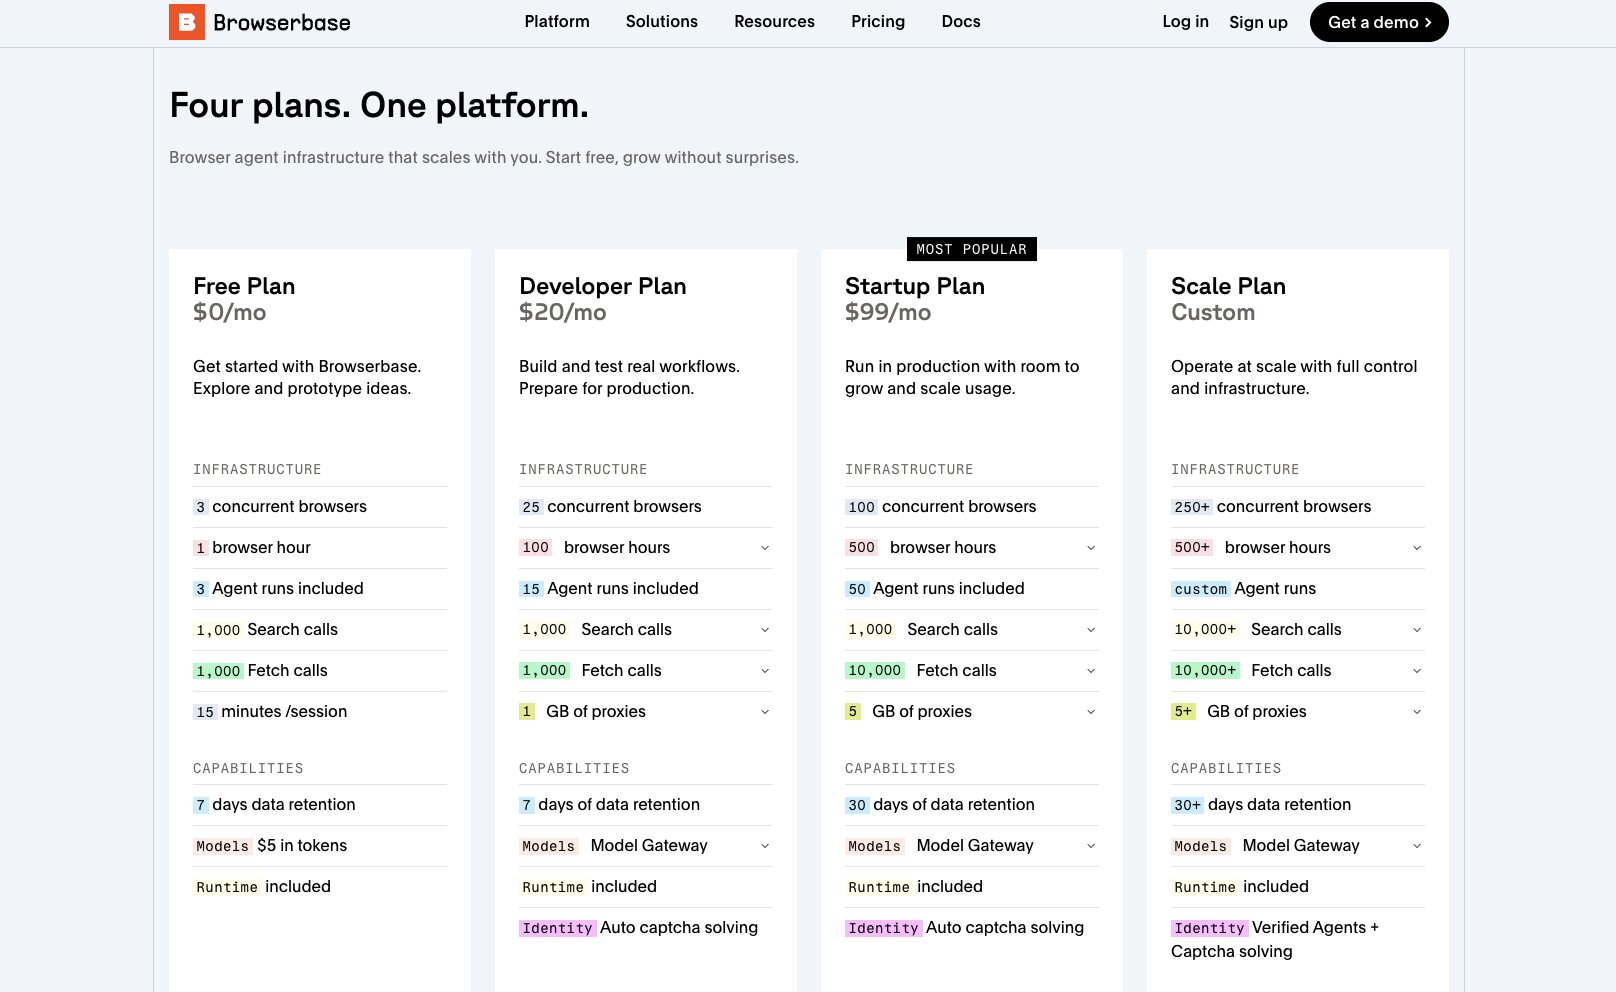The image size is (1616, 992).
Task: Click the Log in link
Action: click(x=1185, y=21)
